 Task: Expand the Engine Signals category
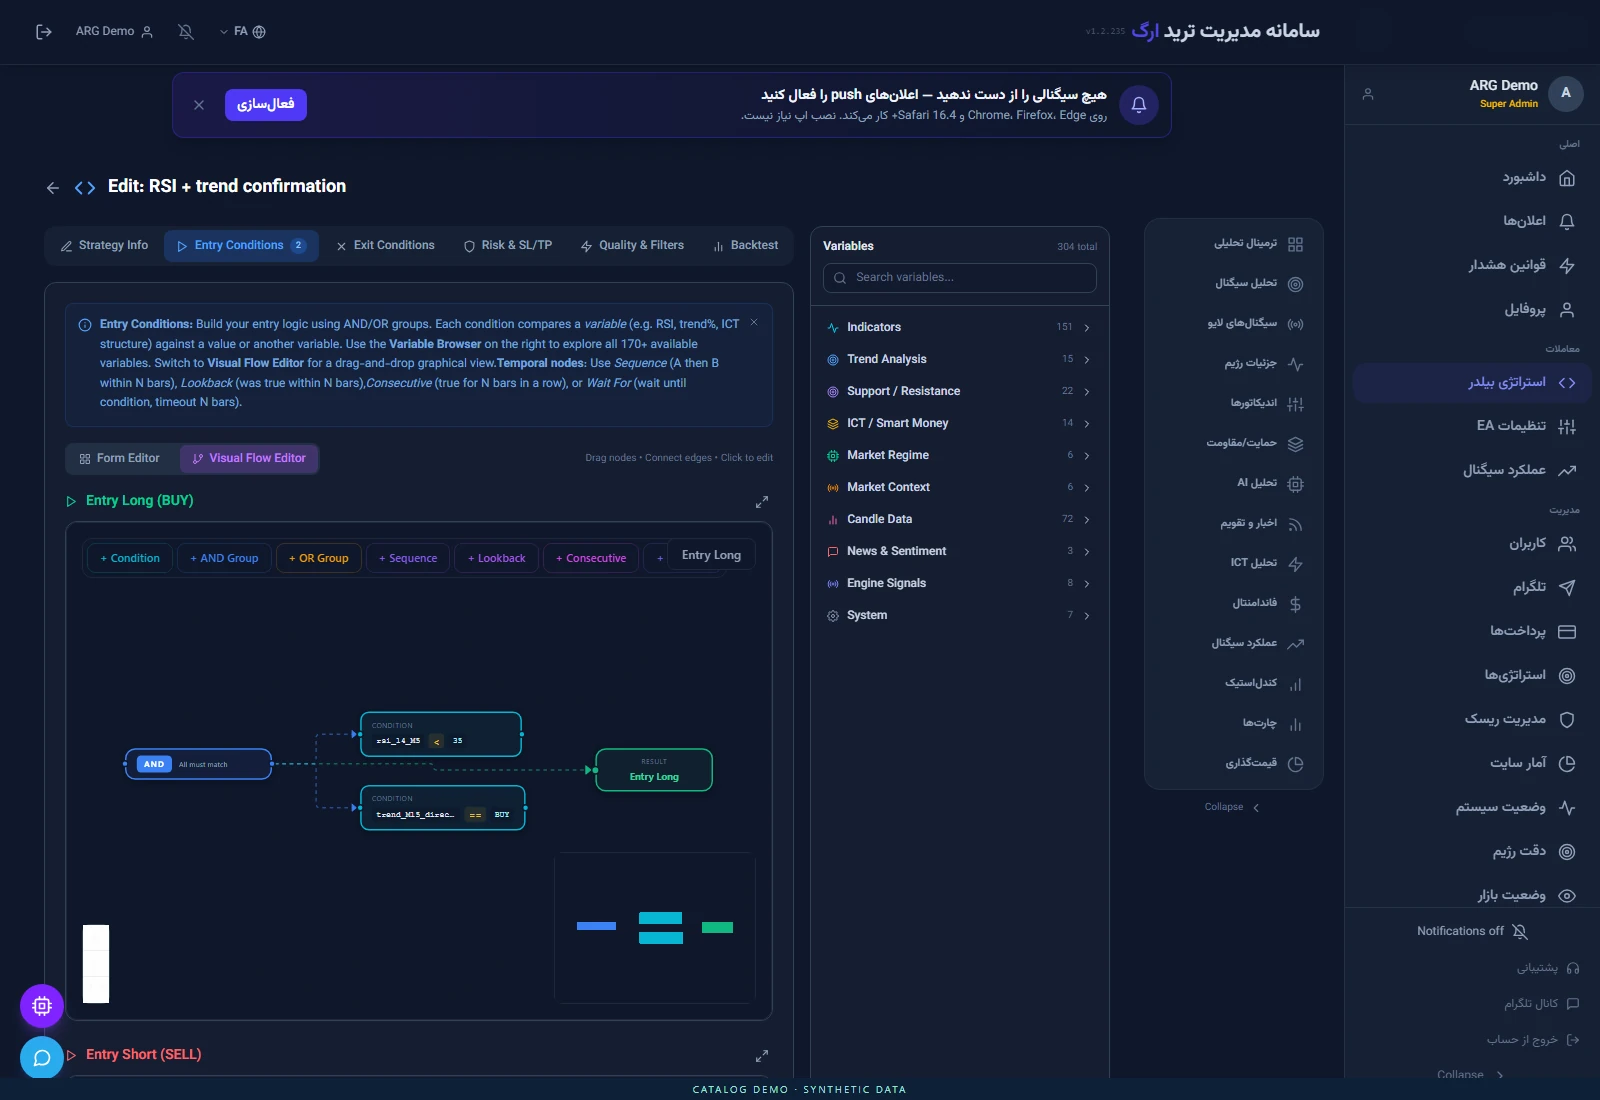[960, 584]
